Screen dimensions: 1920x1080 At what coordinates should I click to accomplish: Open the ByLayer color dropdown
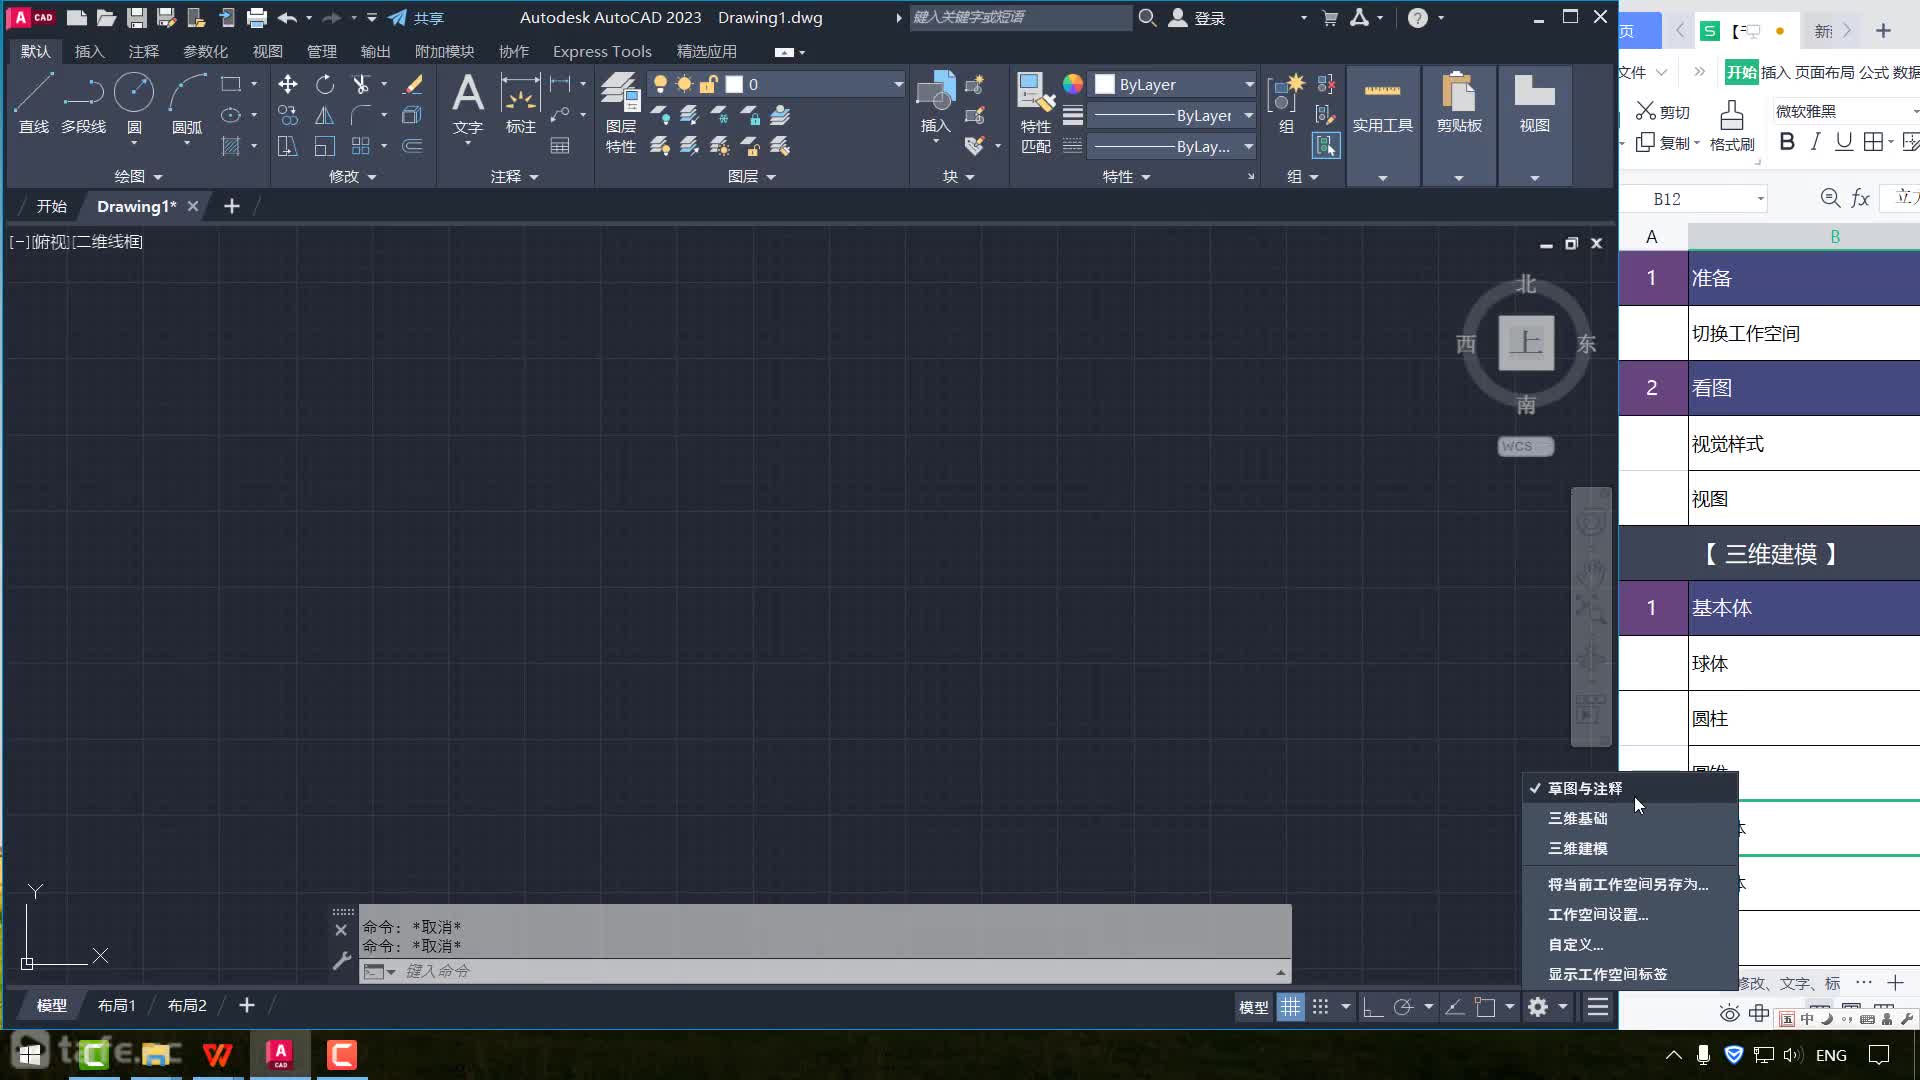tap(1249, 84)
